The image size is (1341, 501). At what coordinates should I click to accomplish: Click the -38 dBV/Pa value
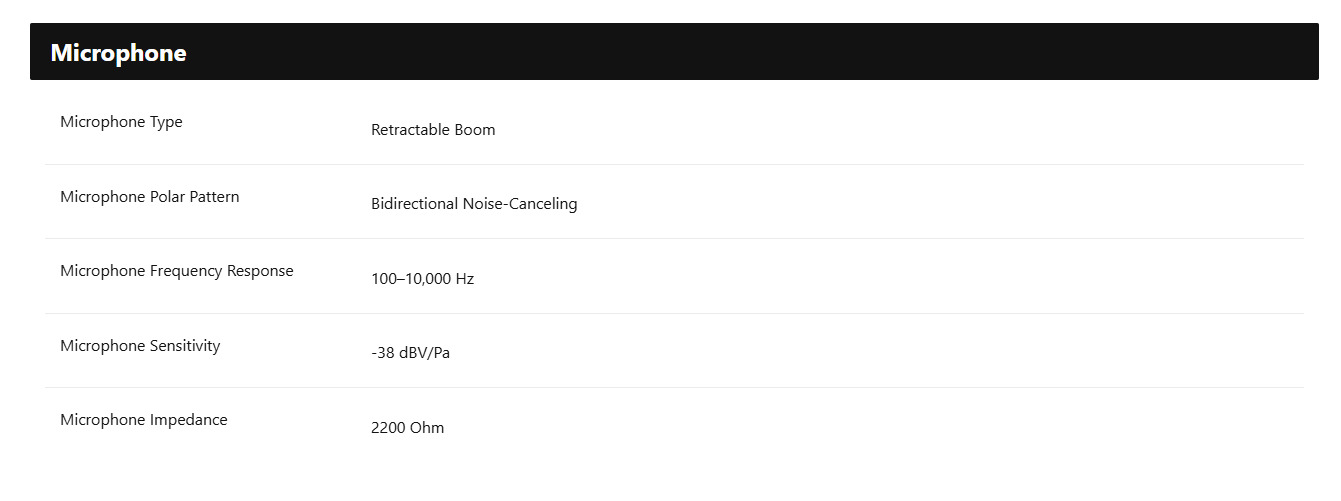[x=410, y=353]
